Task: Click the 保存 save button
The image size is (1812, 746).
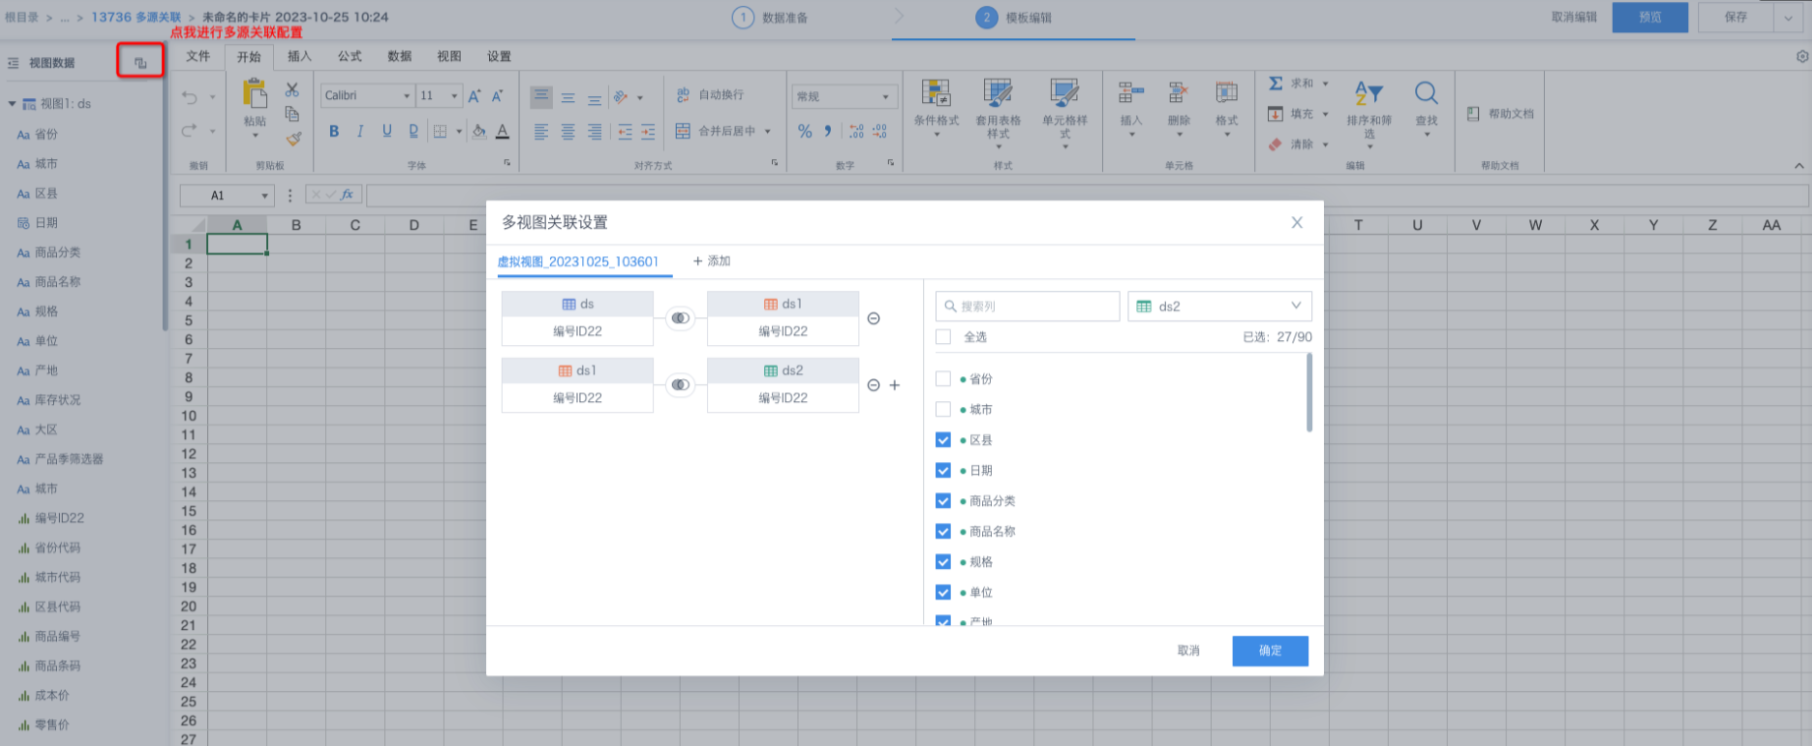Action: 1736,17
